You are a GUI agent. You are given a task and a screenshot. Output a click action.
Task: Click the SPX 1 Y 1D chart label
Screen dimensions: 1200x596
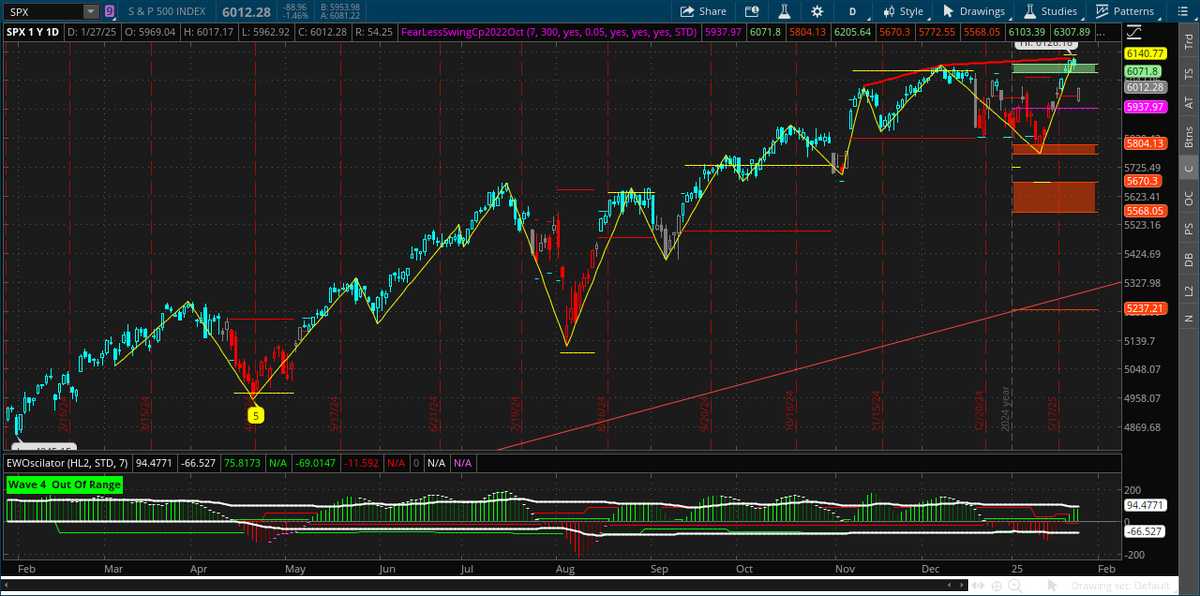pyautogui.click(x=35, y=32)
